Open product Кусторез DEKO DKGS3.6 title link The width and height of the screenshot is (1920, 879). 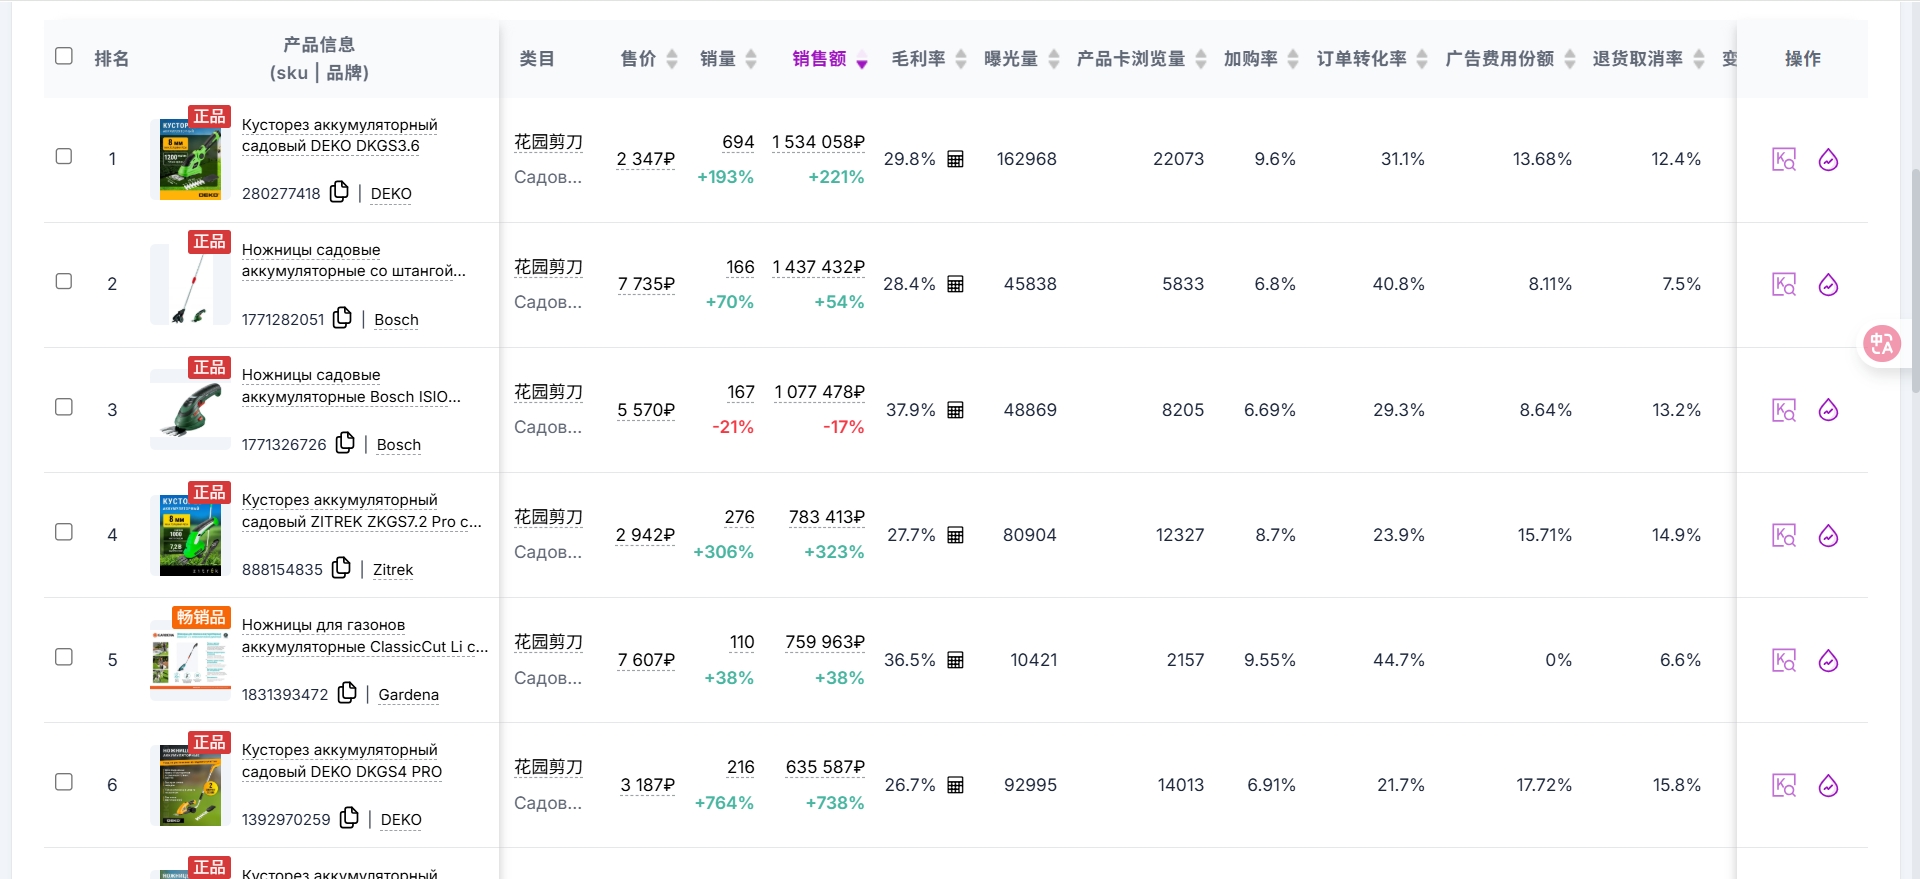point(340,135)
